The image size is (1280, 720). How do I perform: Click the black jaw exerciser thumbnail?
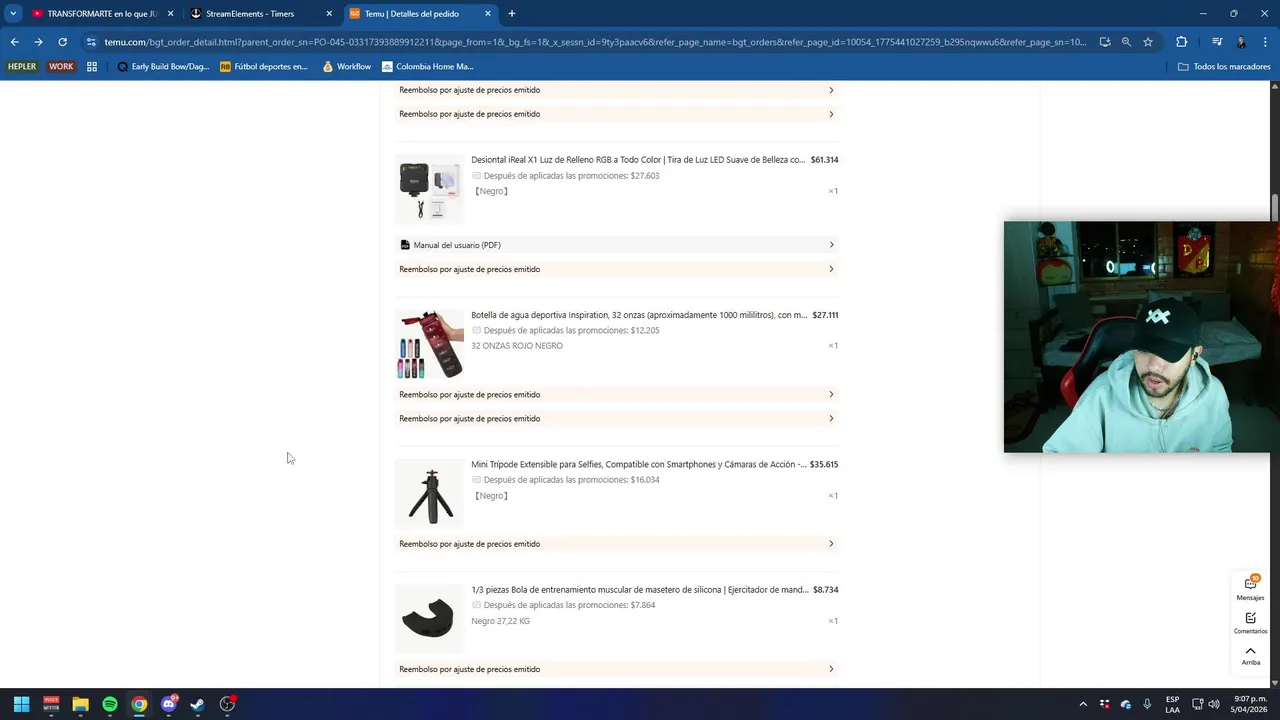point(430,619)
